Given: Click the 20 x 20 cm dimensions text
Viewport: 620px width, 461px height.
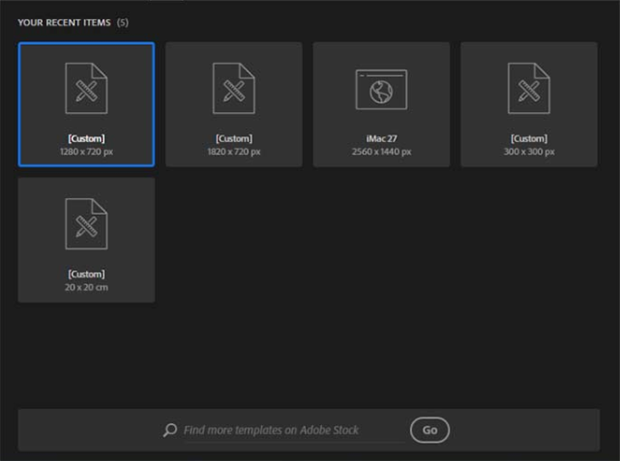Looking at the screenshot, I should pyautogui.click(x=86, y=287).
